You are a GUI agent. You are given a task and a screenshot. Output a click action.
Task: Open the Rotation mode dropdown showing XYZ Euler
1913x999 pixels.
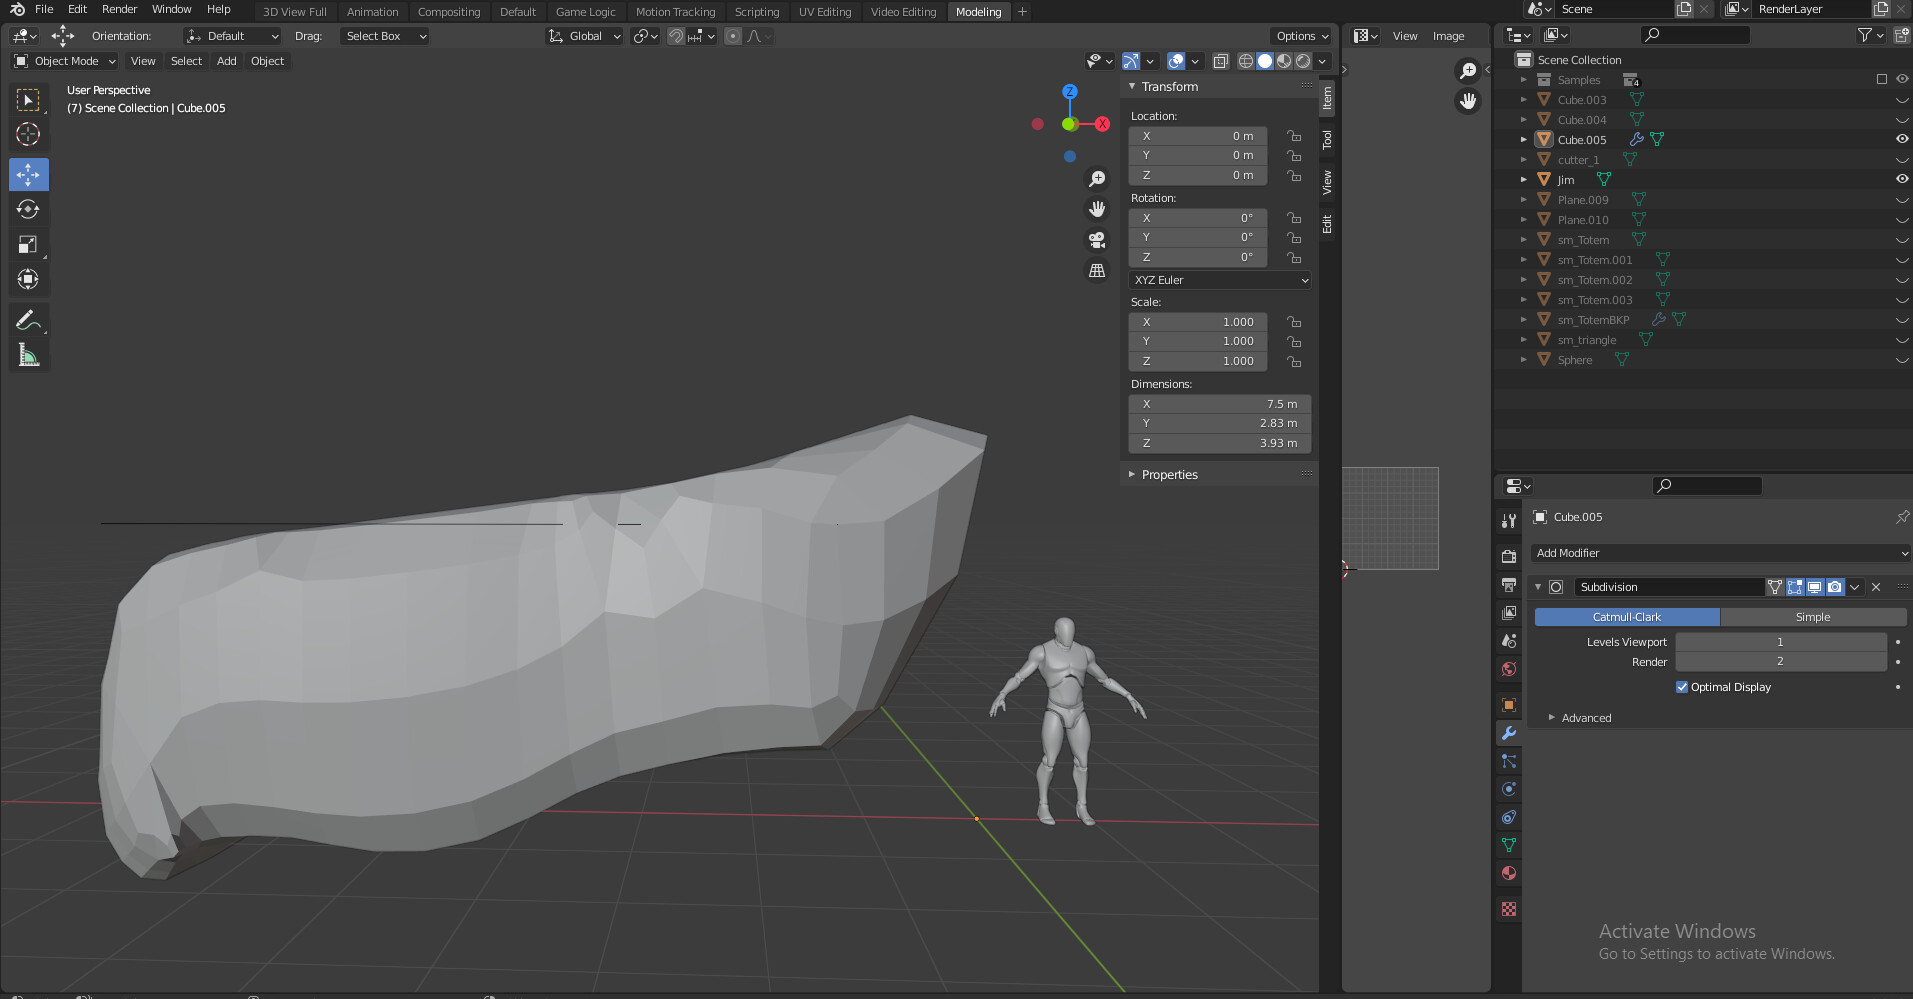tap(1218, 280)
